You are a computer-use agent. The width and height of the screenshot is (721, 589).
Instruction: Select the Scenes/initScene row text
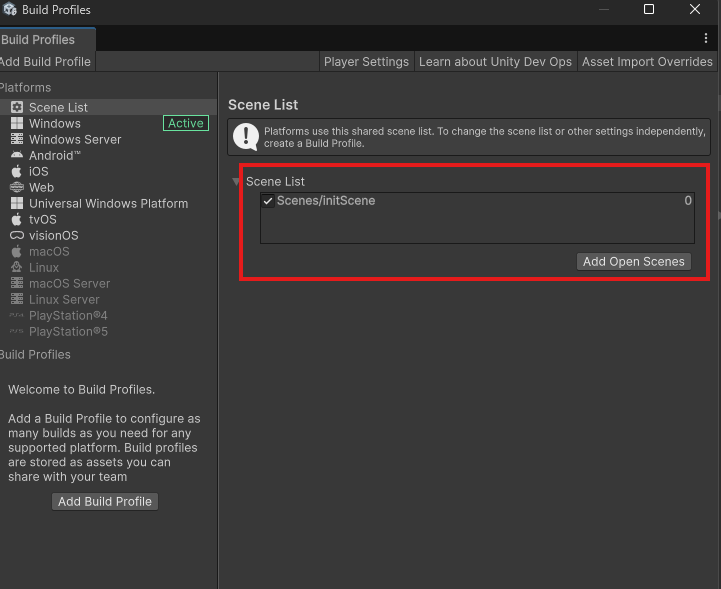(x=326, y=200)
